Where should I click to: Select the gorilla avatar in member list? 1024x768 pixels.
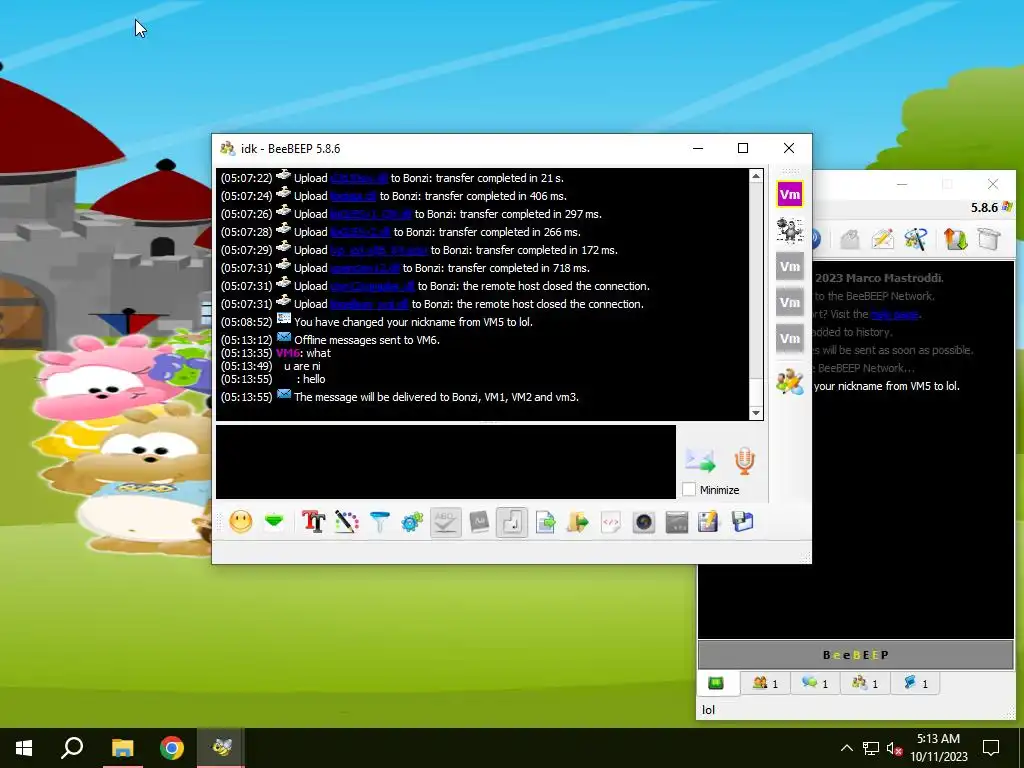point(790,230)
